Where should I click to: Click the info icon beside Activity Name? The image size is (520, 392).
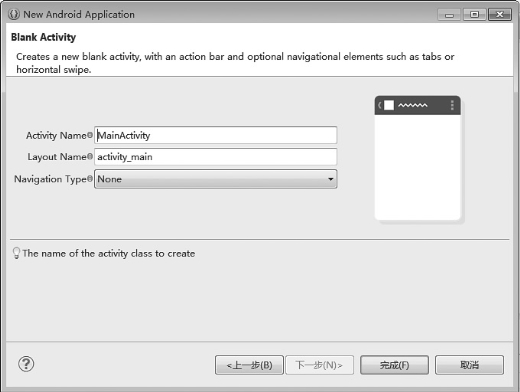point(90,135)
